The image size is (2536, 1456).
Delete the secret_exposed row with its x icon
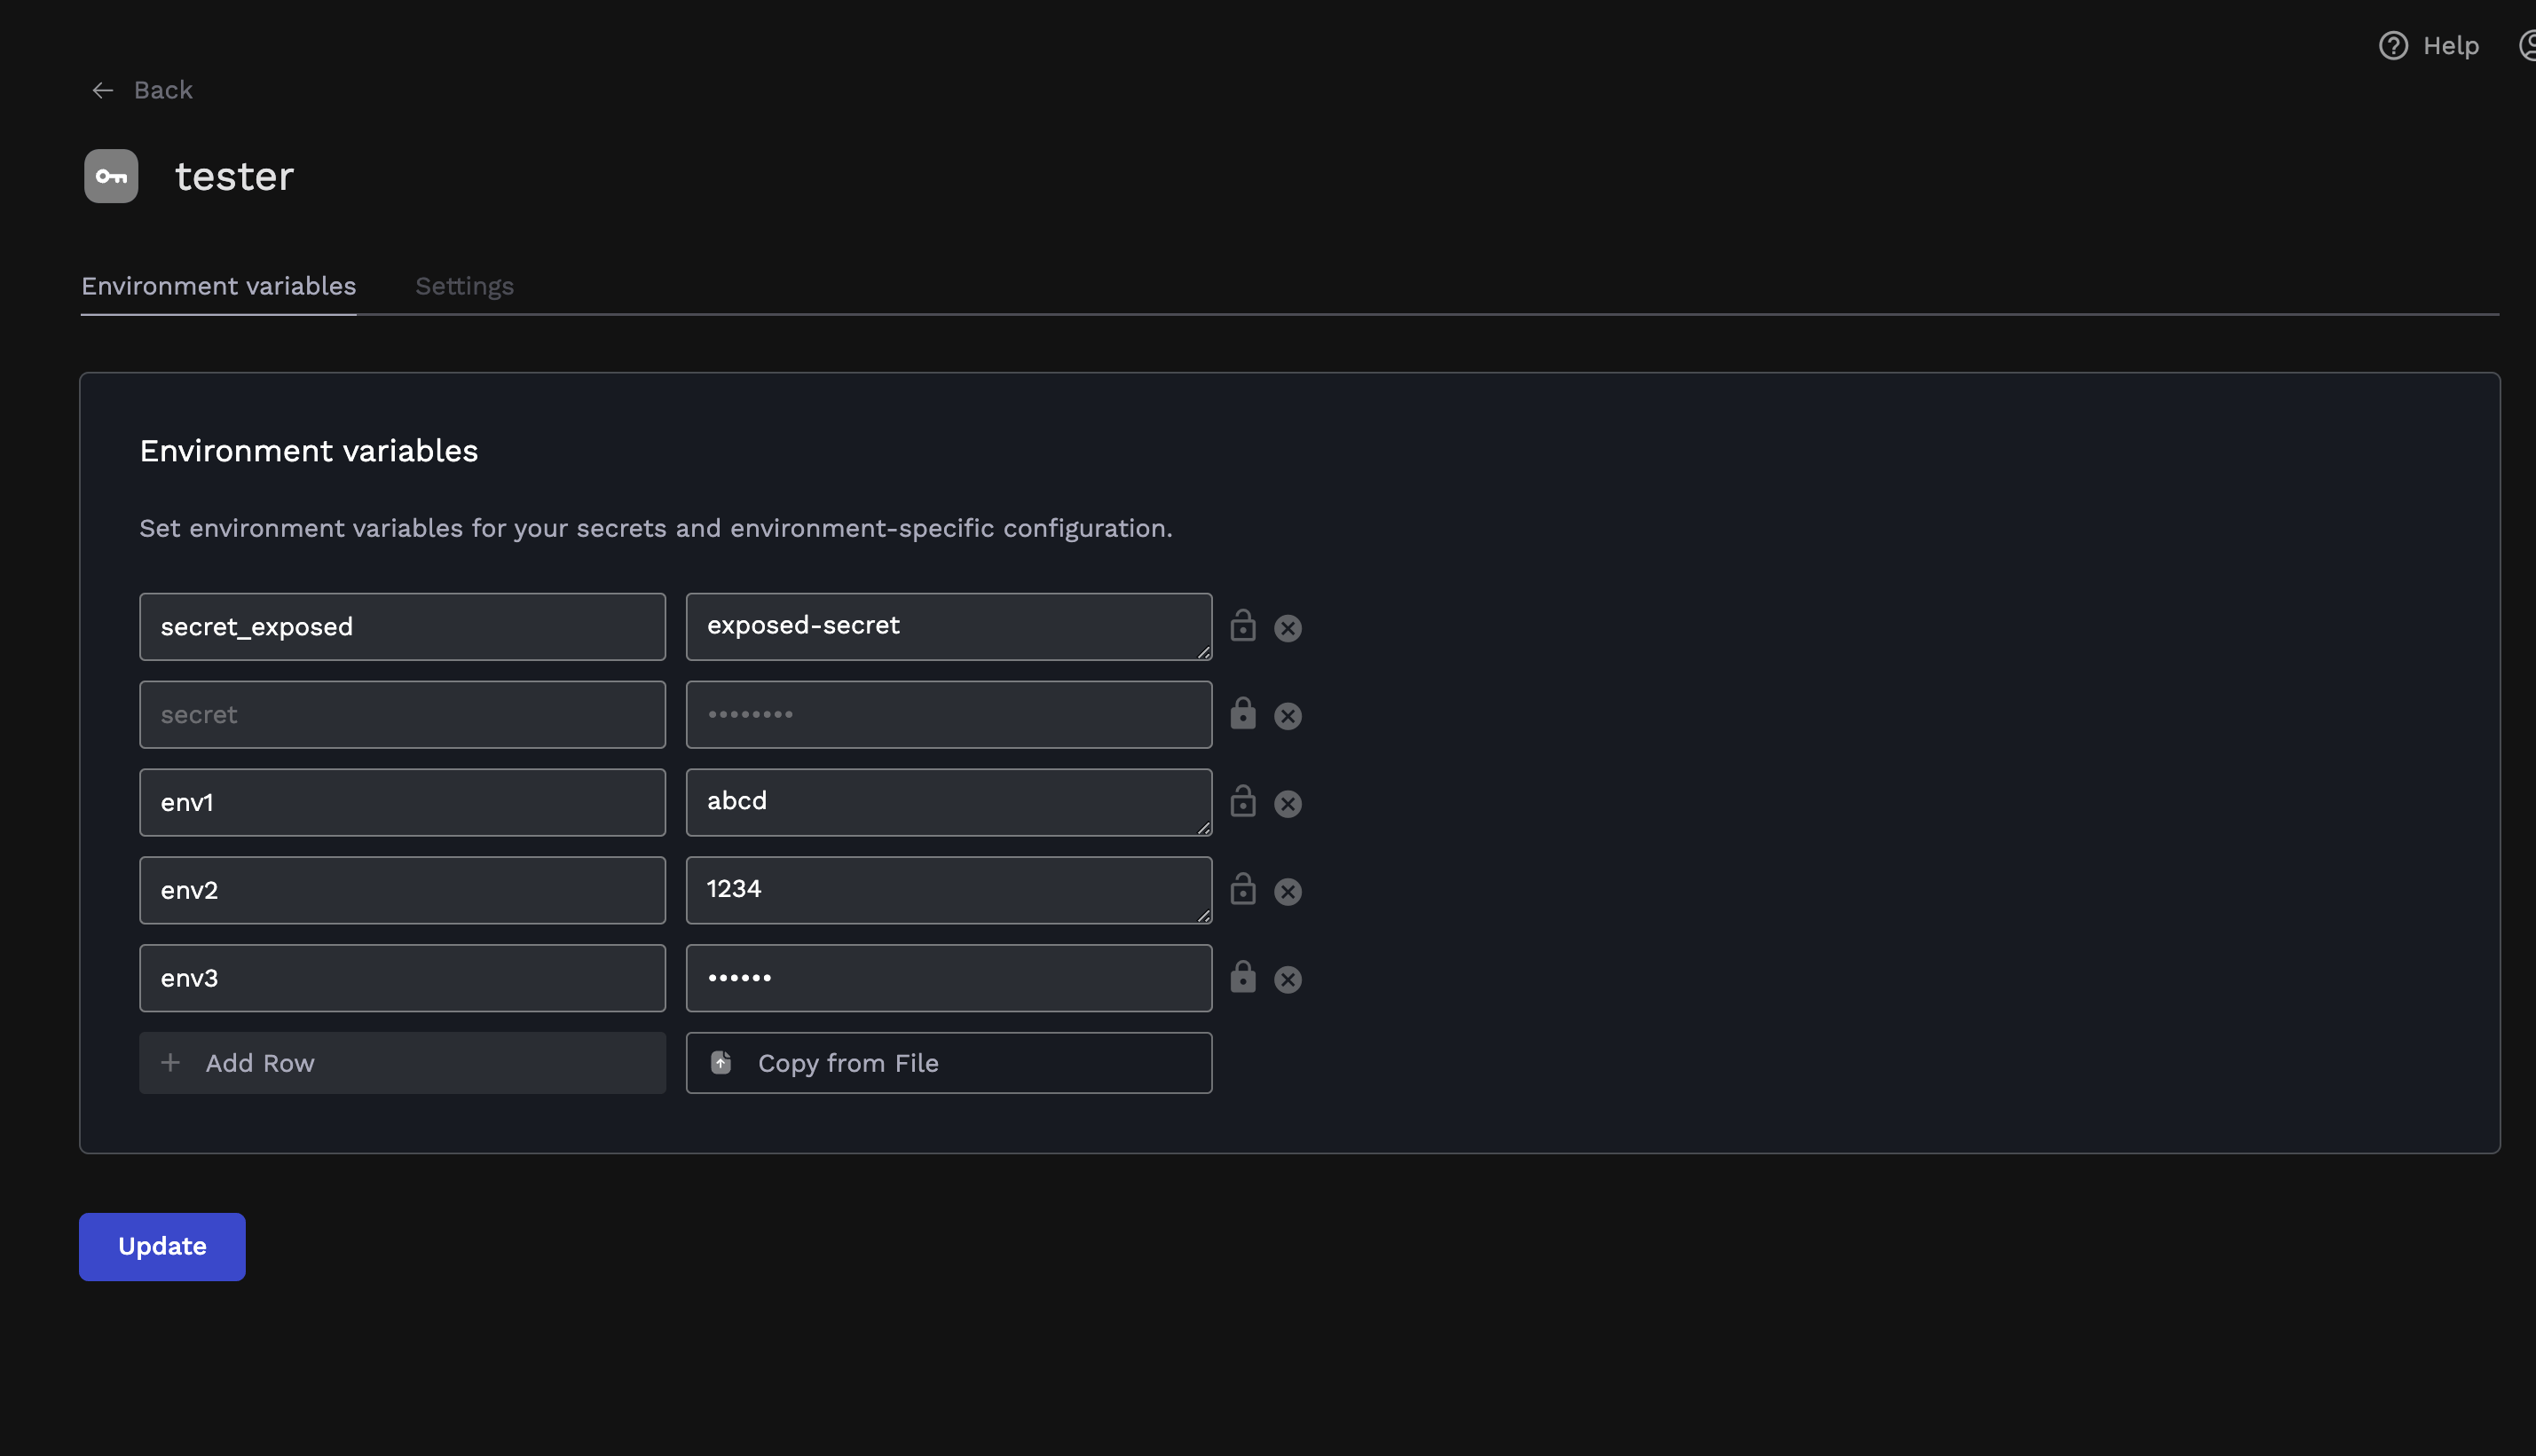pyautogui.click(x=1288, y=627)
